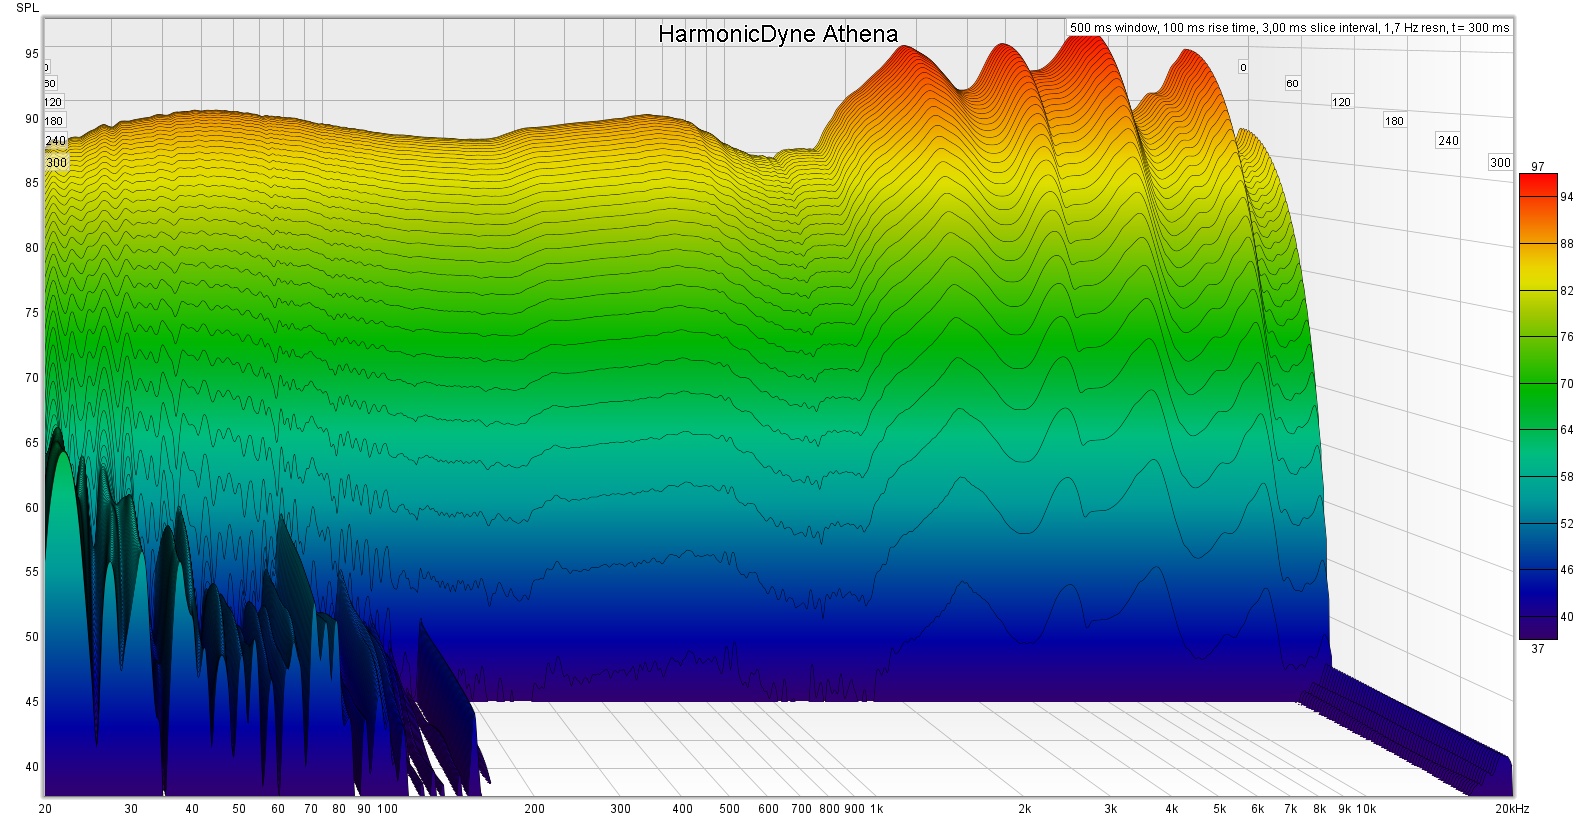This screenshot has width=1590, height=821.
Task: Click the 97 maximum value above color scale
Action: (1538, 167)
